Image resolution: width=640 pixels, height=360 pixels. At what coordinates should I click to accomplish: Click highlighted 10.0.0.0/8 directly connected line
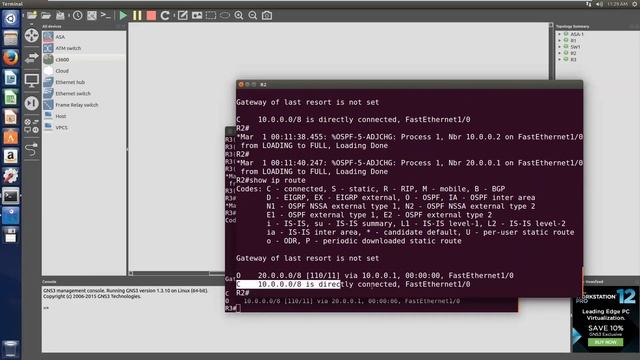coord(353,284)
